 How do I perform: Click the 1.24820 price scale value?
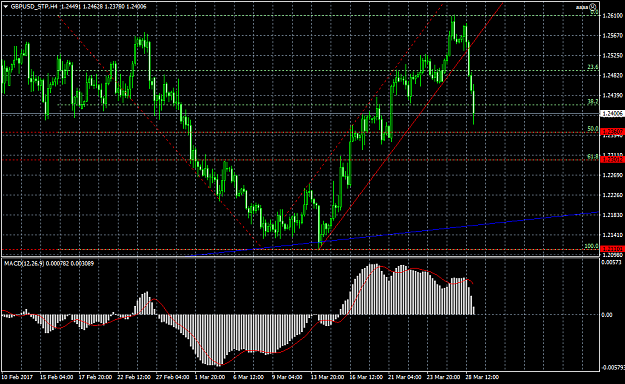(x=613, y=75)
